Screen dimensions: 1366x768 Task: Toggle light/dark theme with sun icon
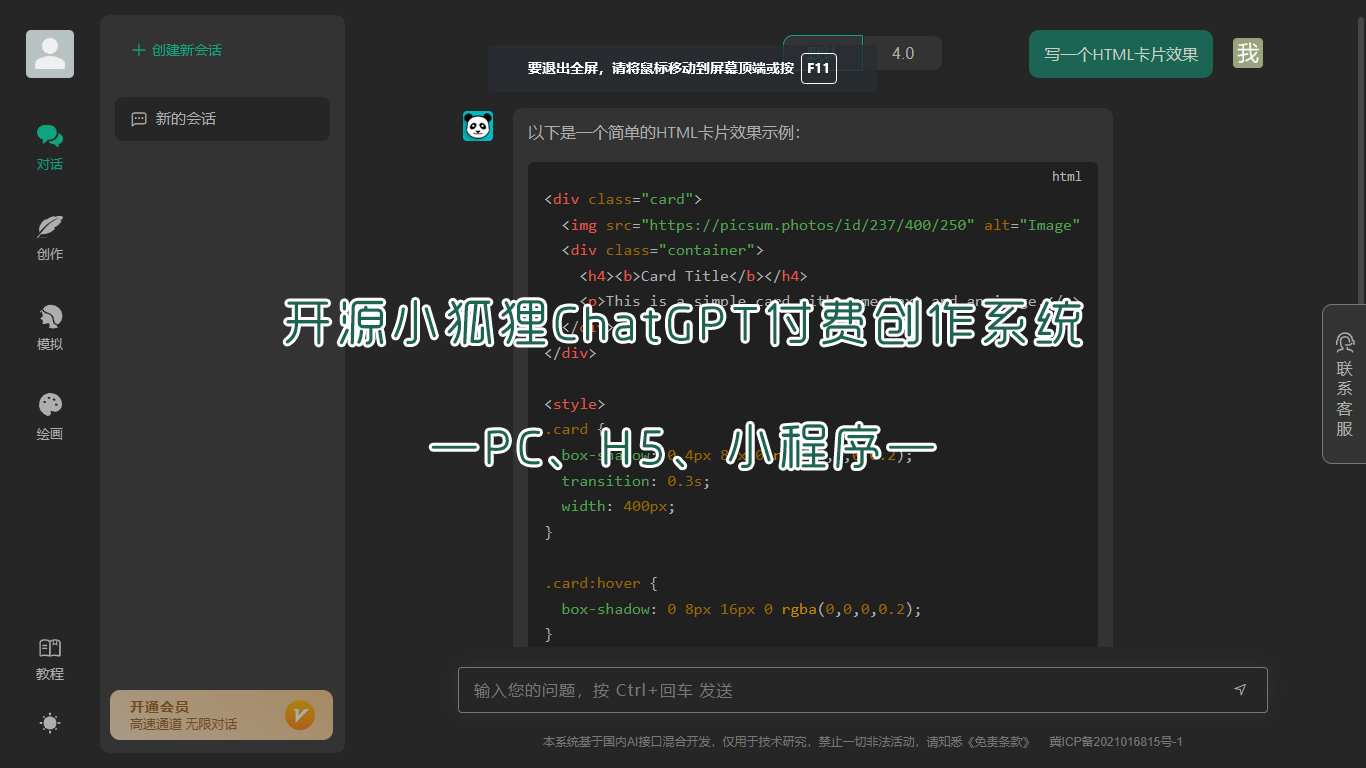coord(50,723)
